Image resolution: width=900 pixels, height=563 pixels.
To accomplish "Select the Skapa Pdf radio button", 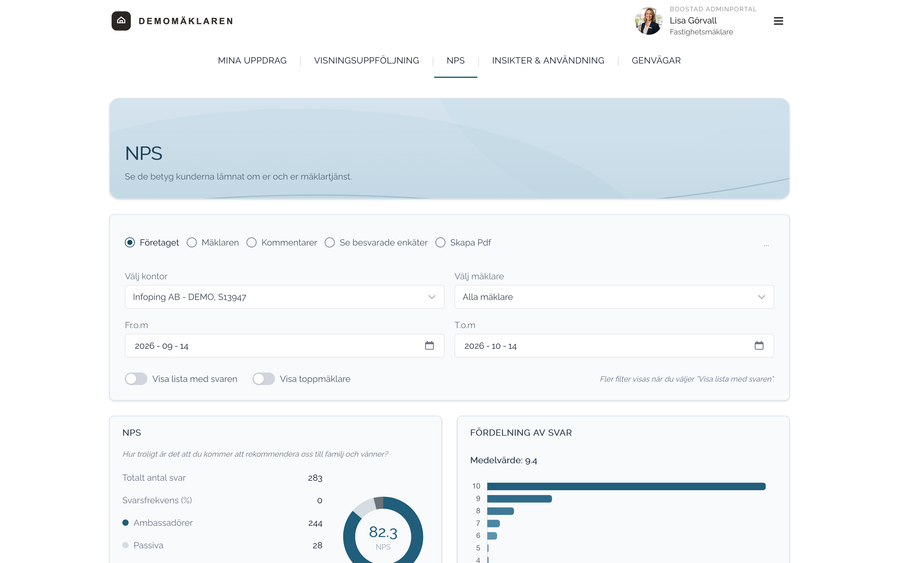I will pos(440,243).
